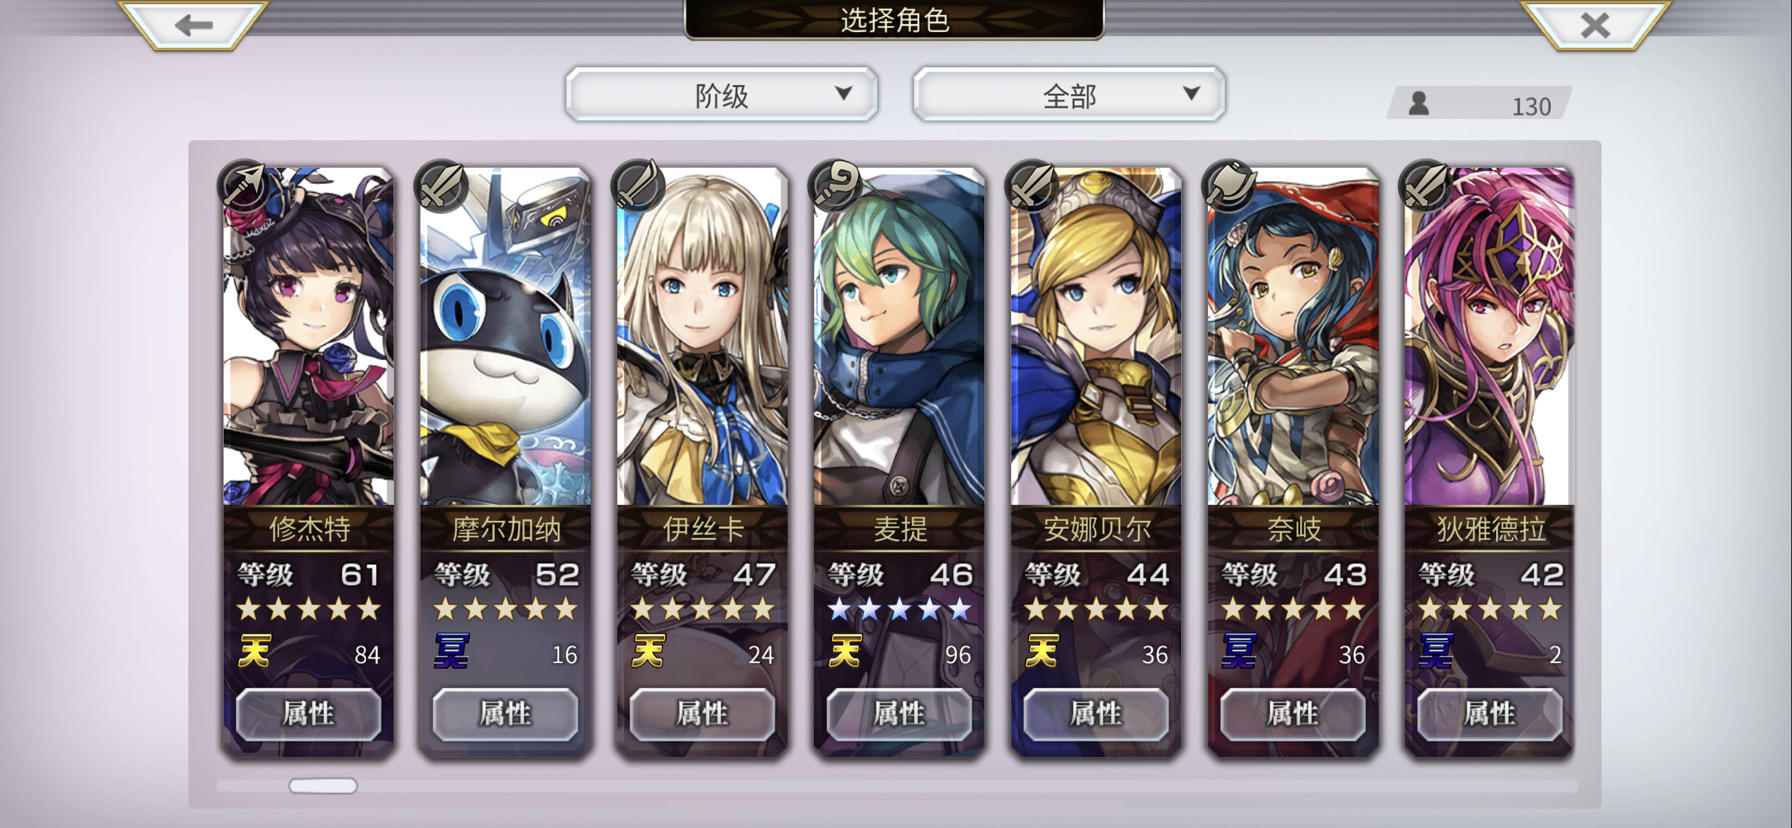The height and width of the screenshot is (828, 1792).
Task: Click the 天 alignment icon on 伊丝卡
Action: 648,653
